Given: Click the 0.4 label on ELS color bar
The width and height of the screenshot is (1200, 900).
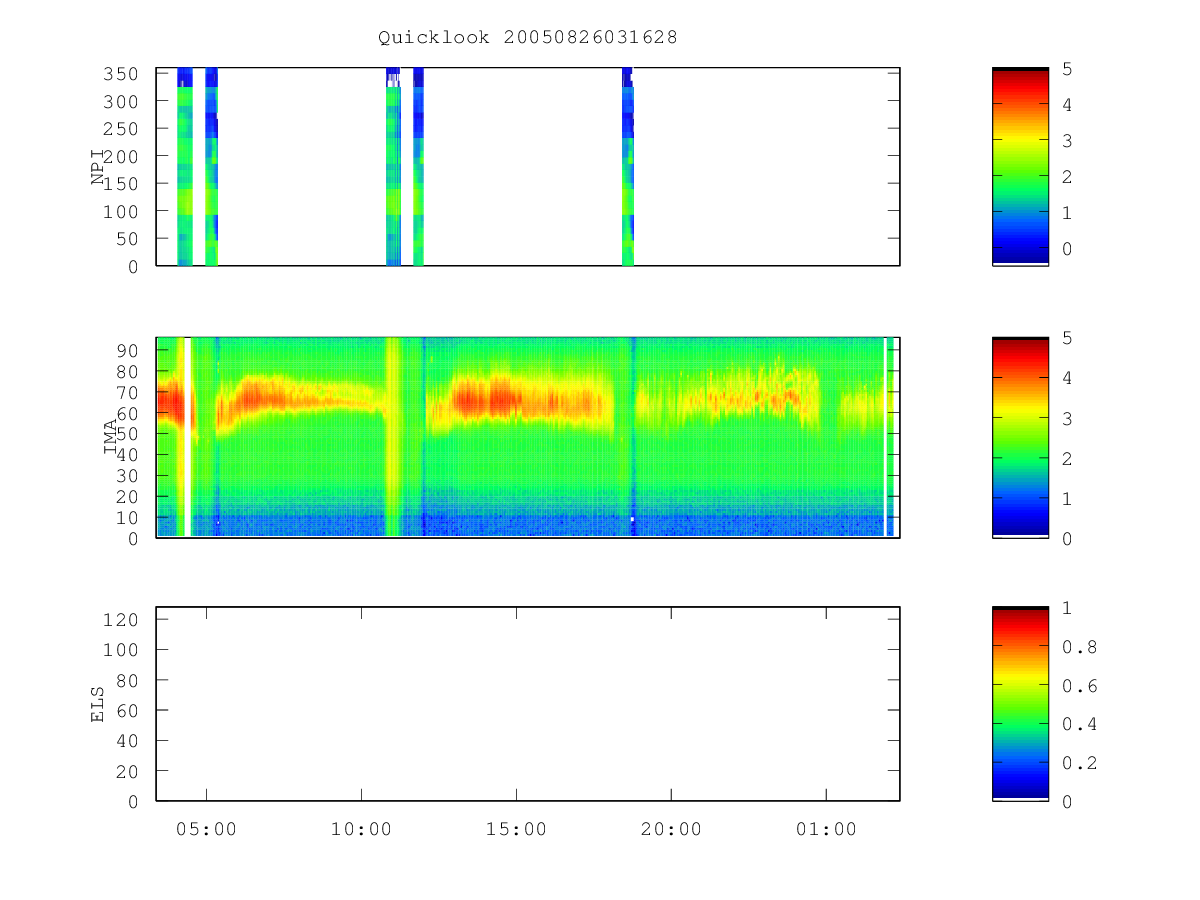Looking at the screenshot, I should (x=1079, y=724).
